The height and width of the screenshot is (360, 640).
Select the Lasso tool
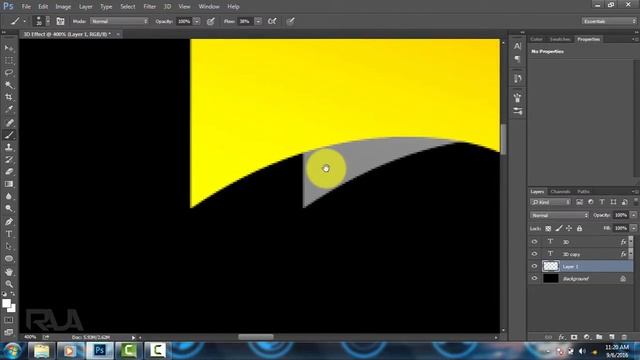coord(9,73)
